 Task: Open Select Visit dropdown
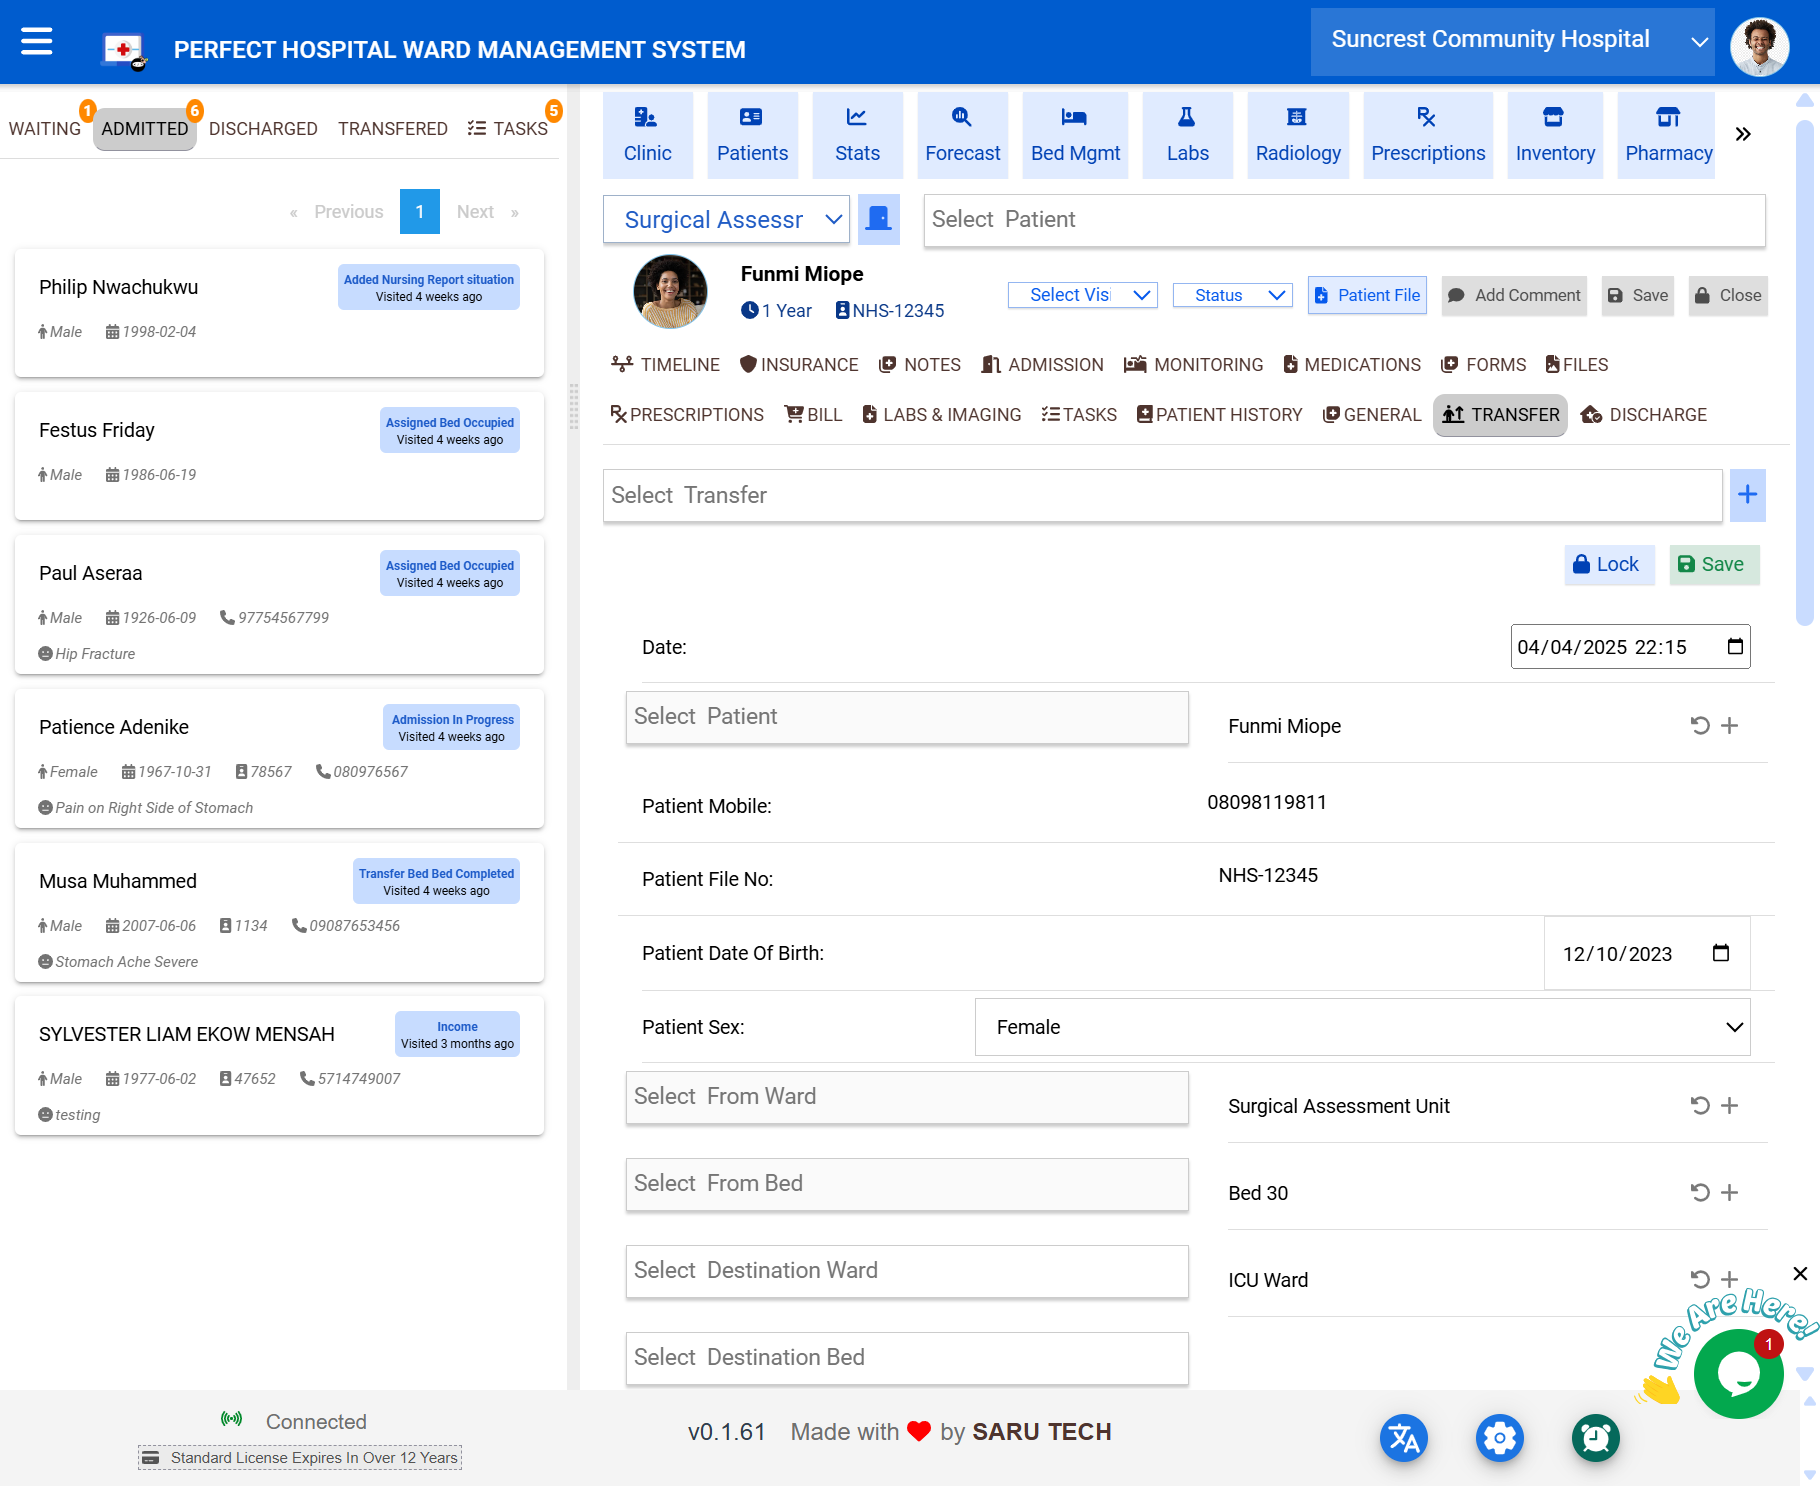(x=1082, y=295)
